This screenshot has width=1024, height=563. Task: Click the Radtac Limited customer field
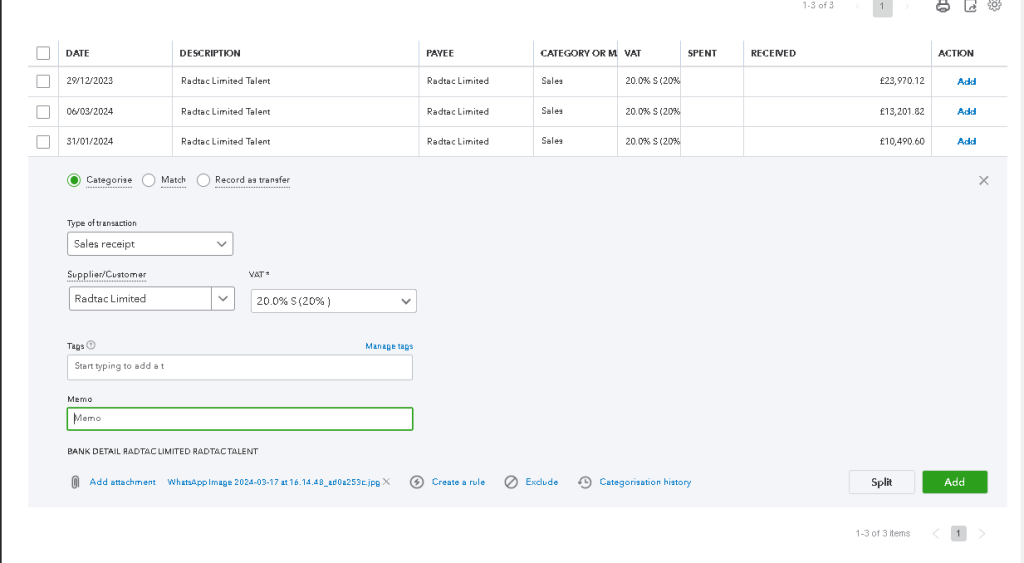140,298
